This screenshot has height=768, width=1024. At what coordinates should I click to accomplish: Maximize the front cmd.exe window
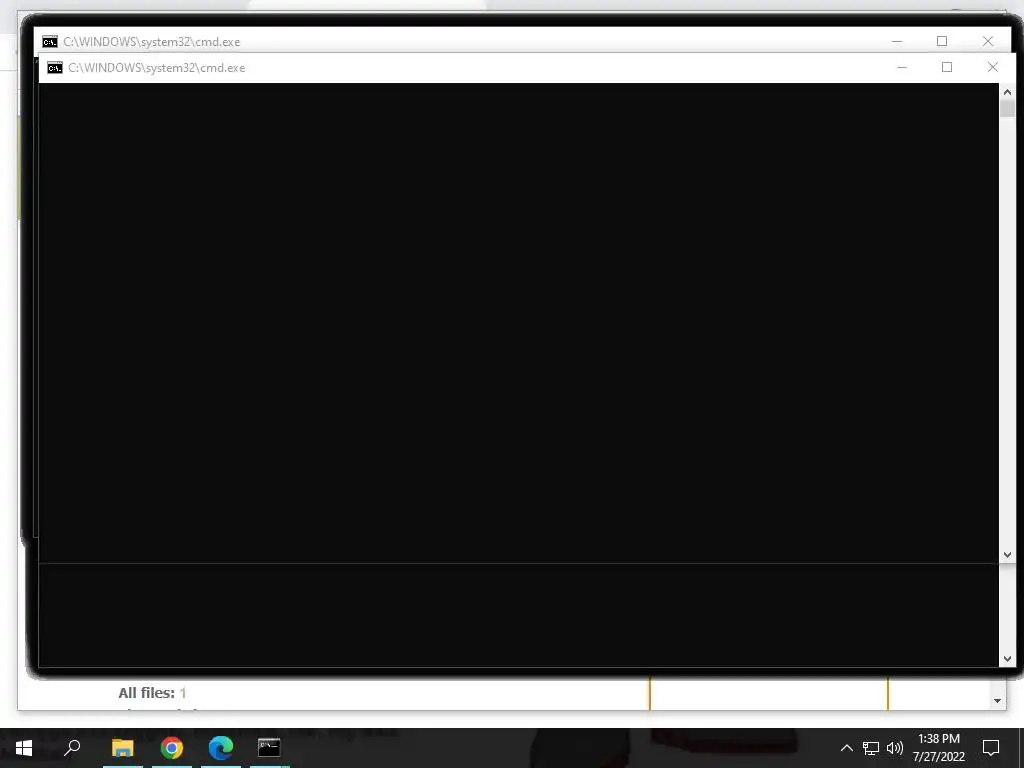pos(947,67)
